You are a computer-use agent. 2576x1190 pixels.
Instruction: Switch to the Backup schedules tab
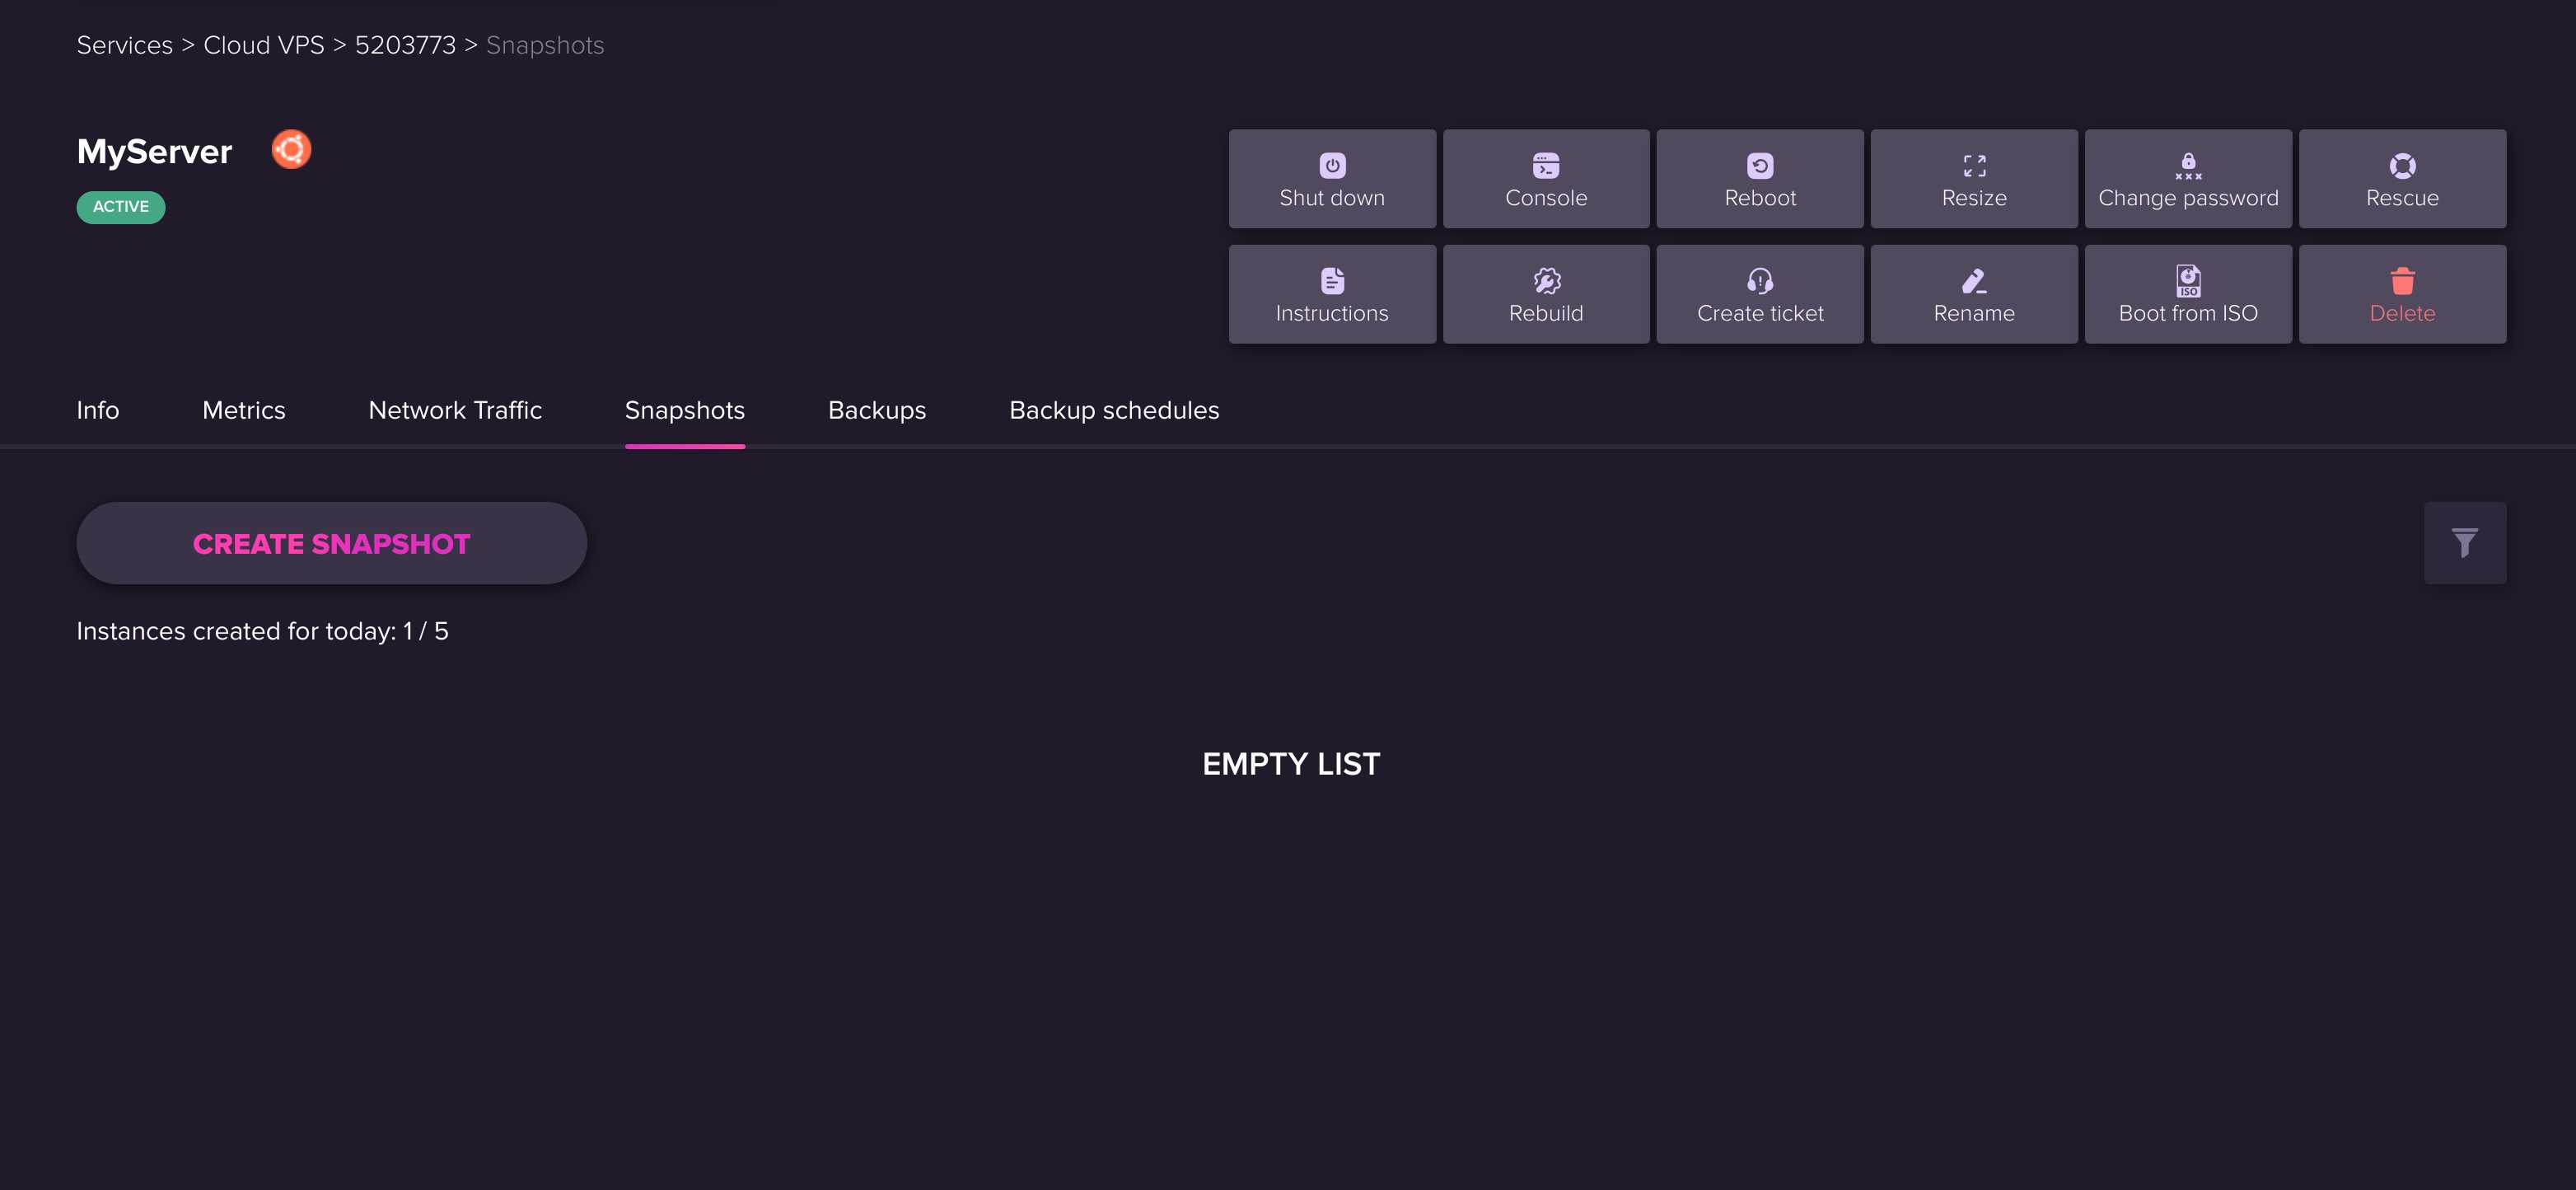(1114, 411)
